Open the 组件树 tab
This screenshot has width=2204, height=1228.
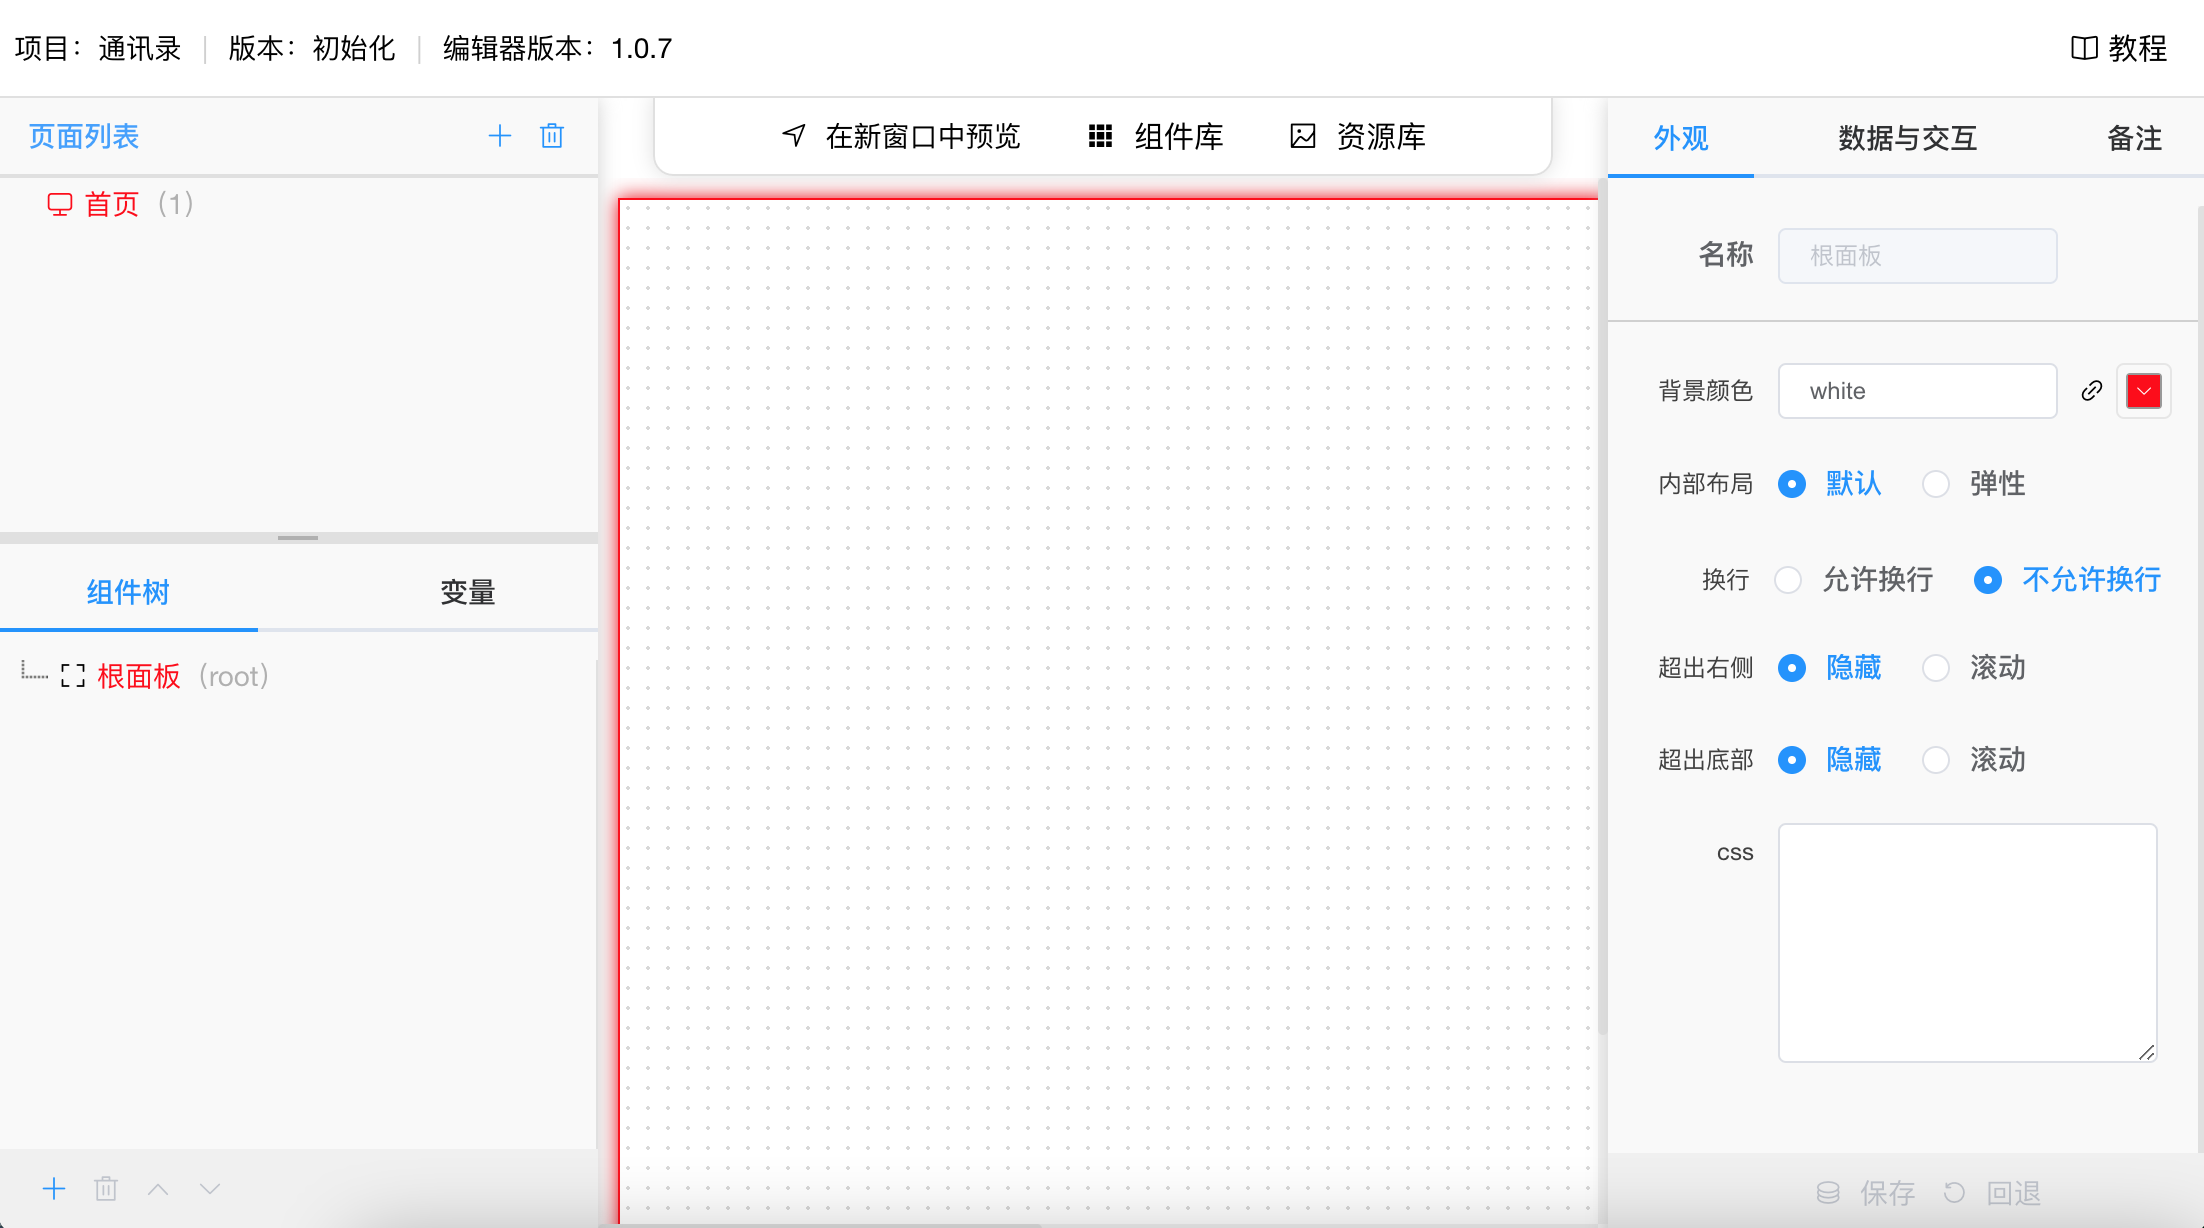pos(128,592)
